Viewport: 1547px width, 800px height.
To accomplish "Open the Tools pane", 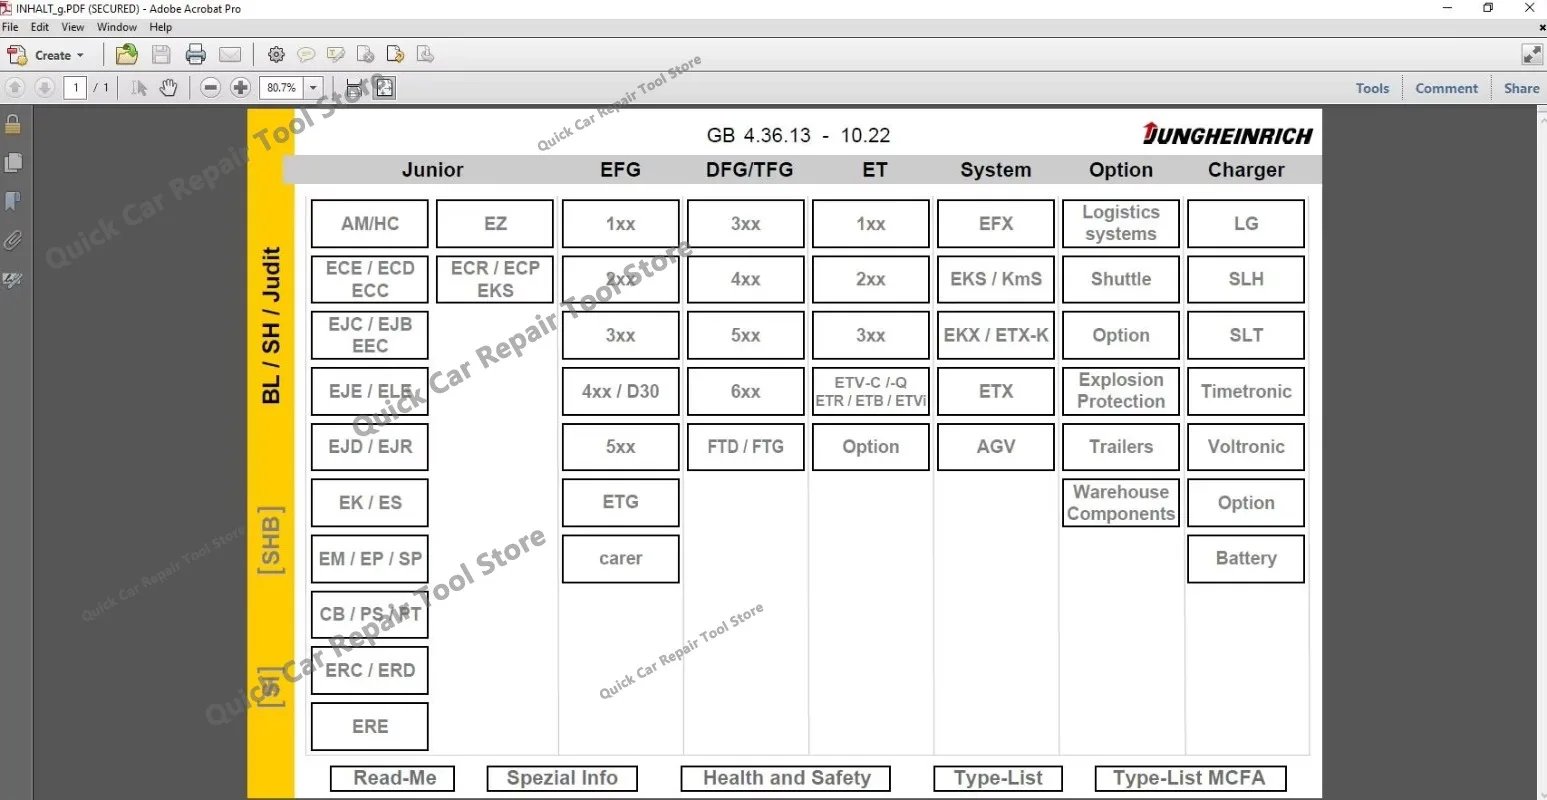I will pos(1372,88).
